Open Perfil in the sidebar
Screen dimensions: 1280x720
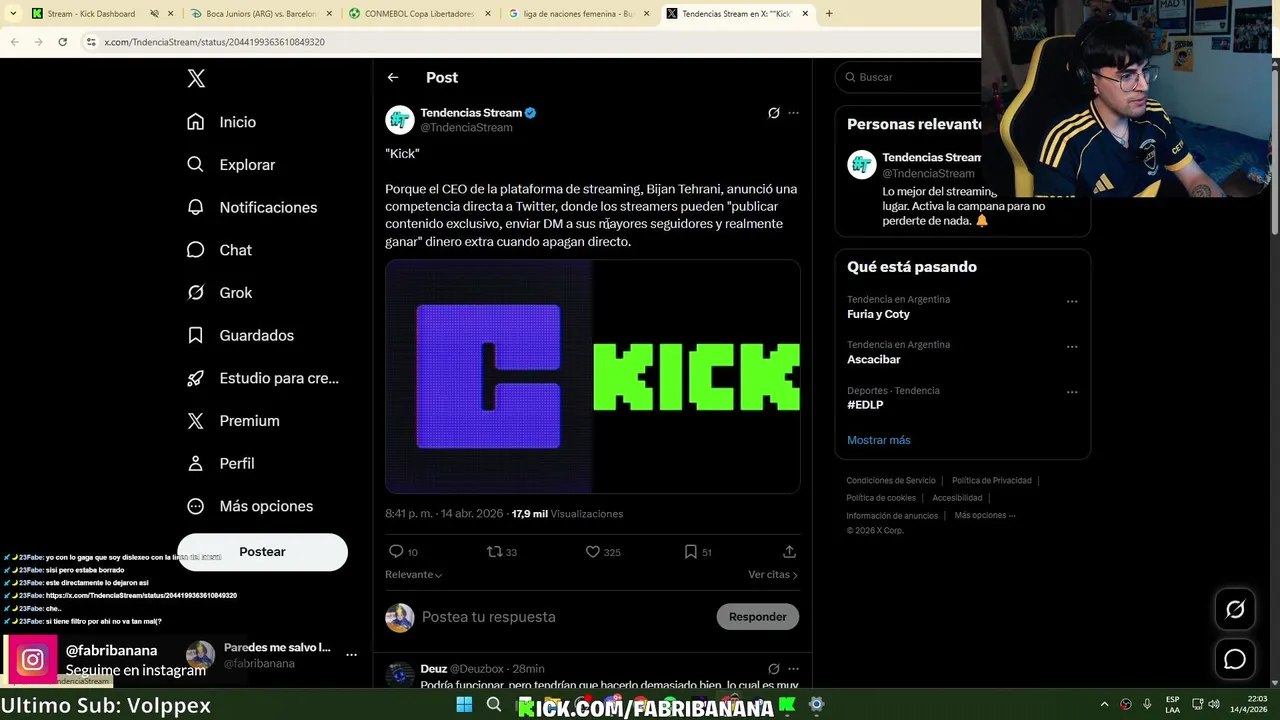point(221,463)
